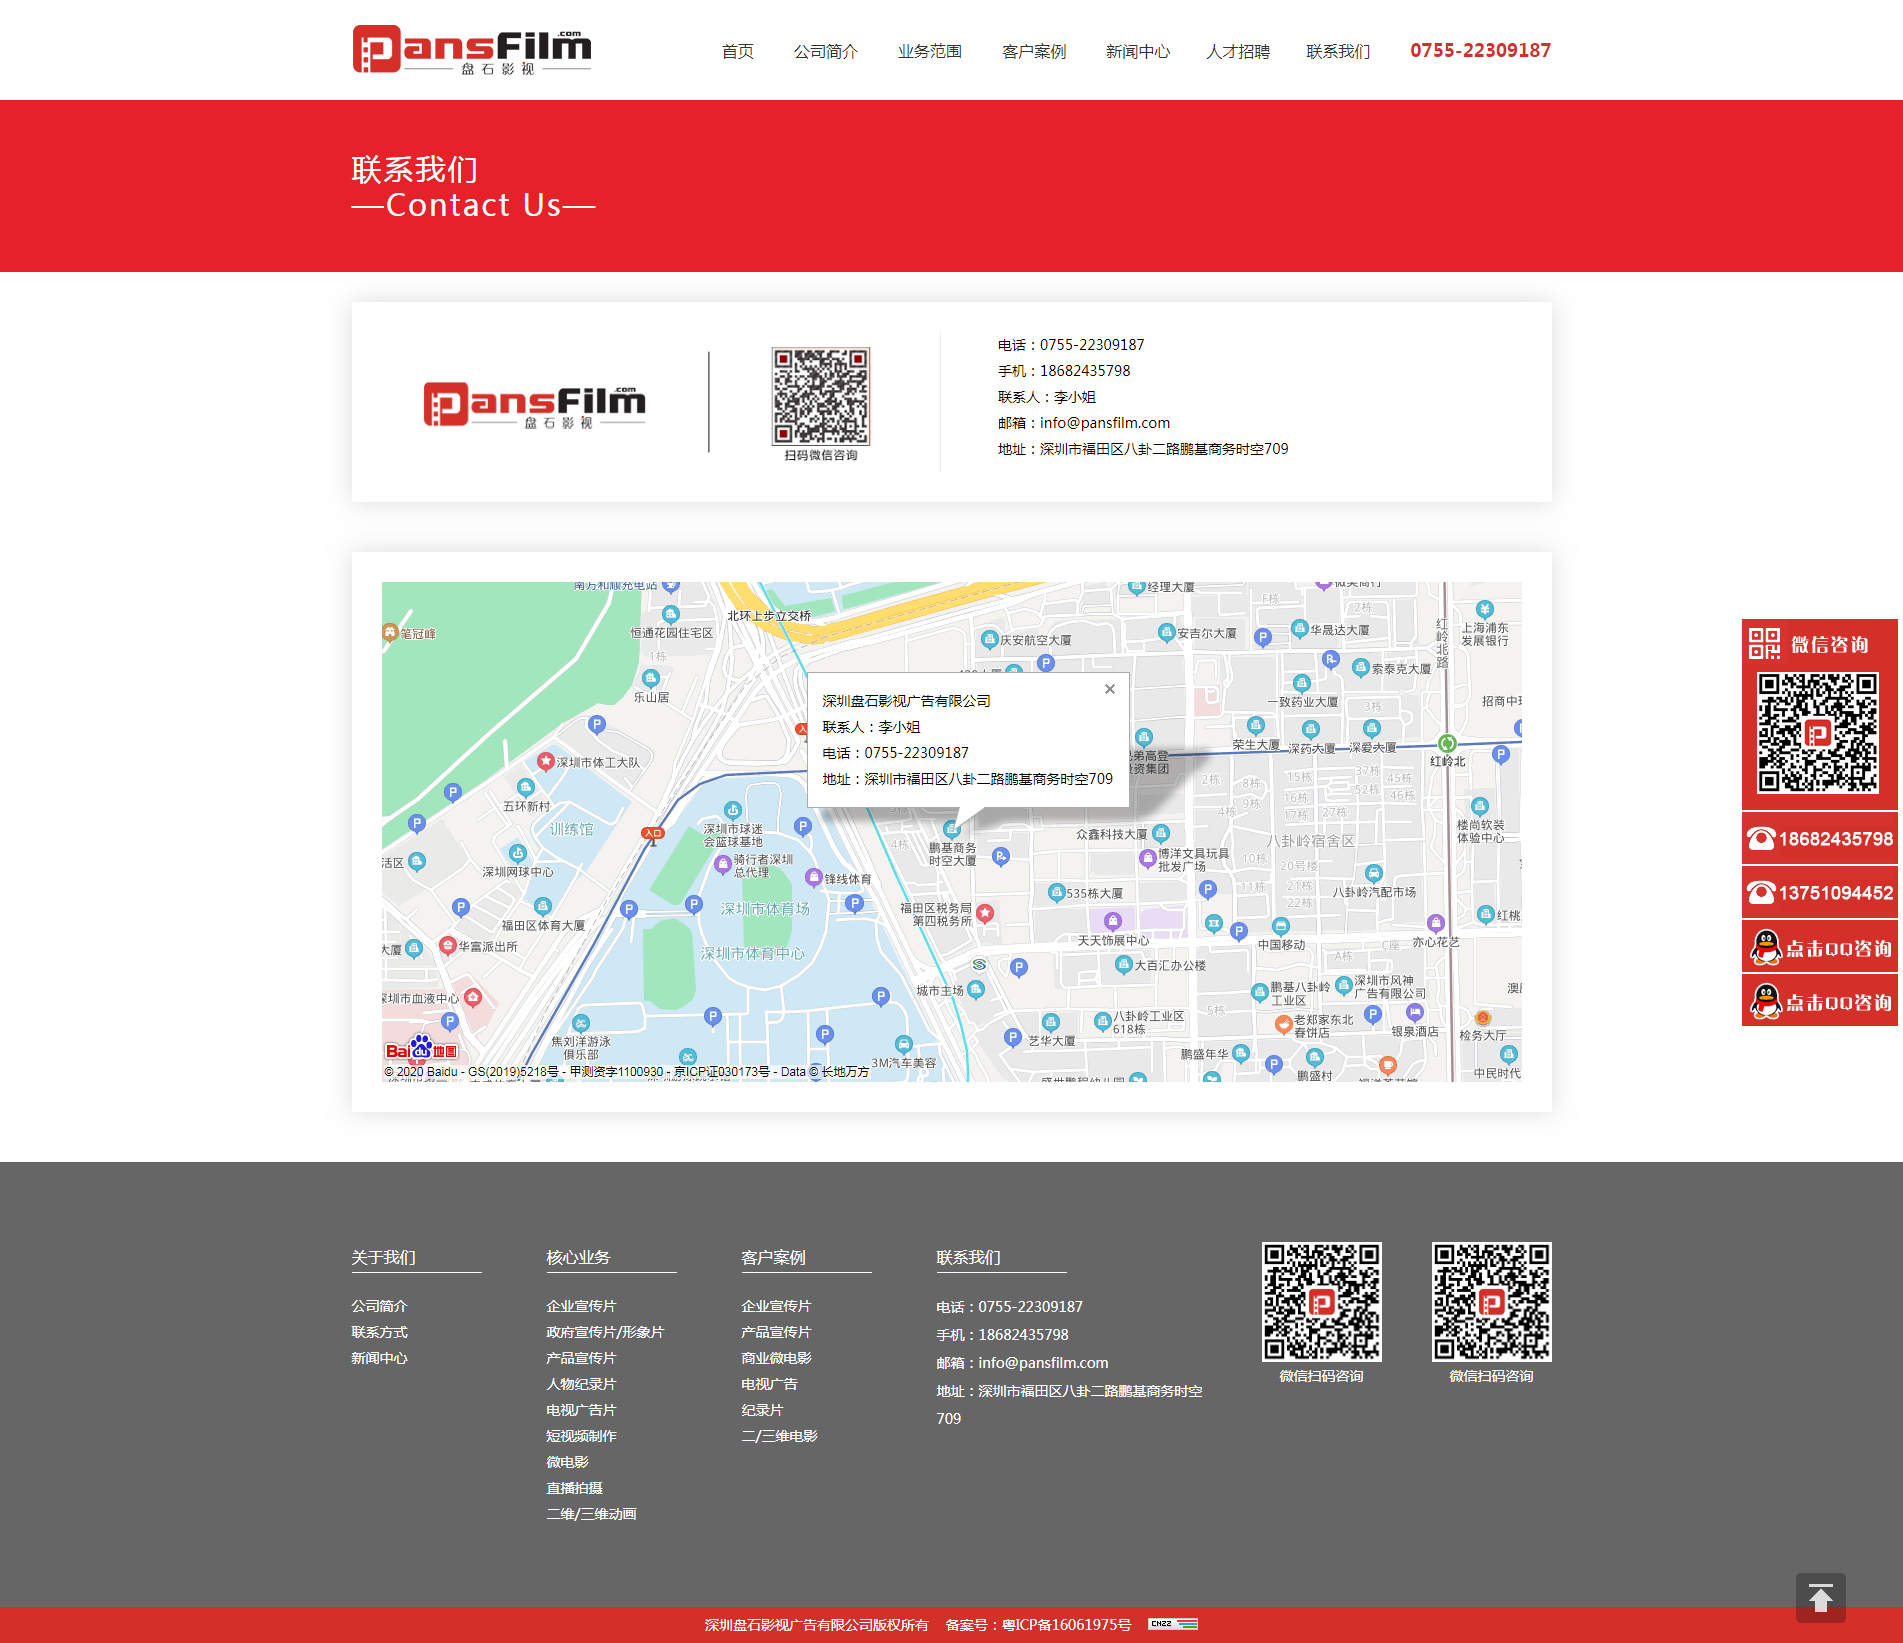1903x1643 pixels.
Task: Open 客户案例 footer link 电视广告
Action: pos(769,1384)
